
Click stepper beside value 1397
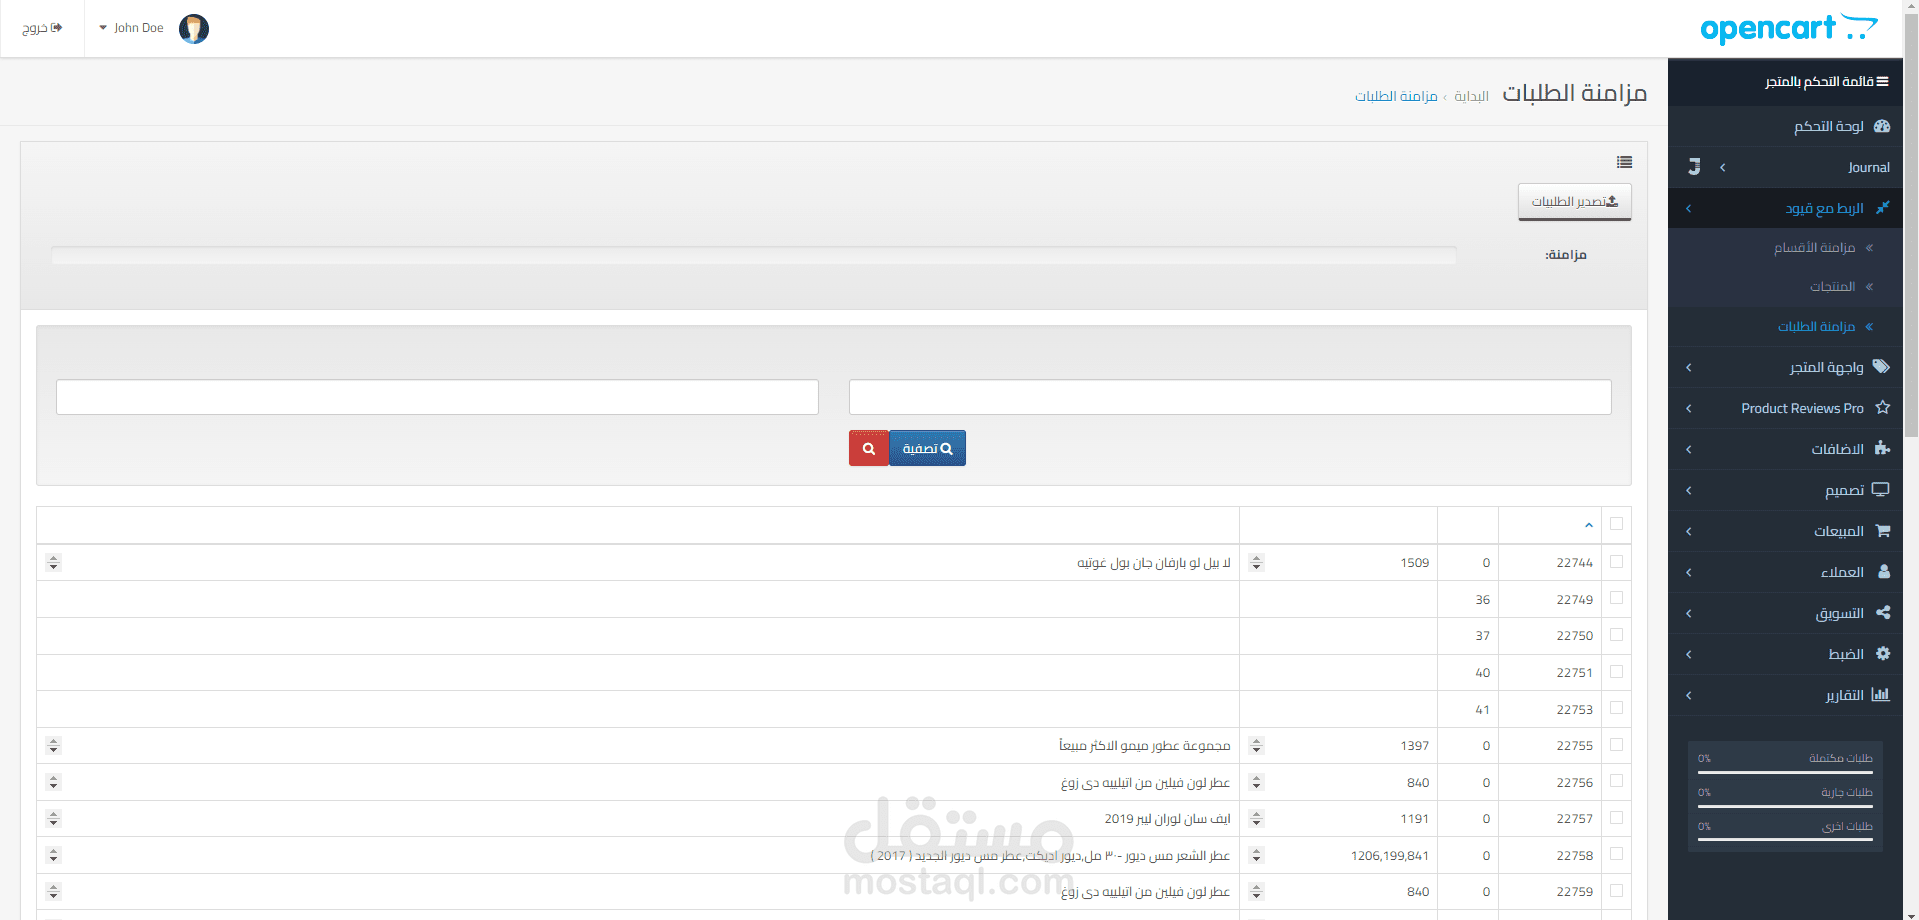1257,746
